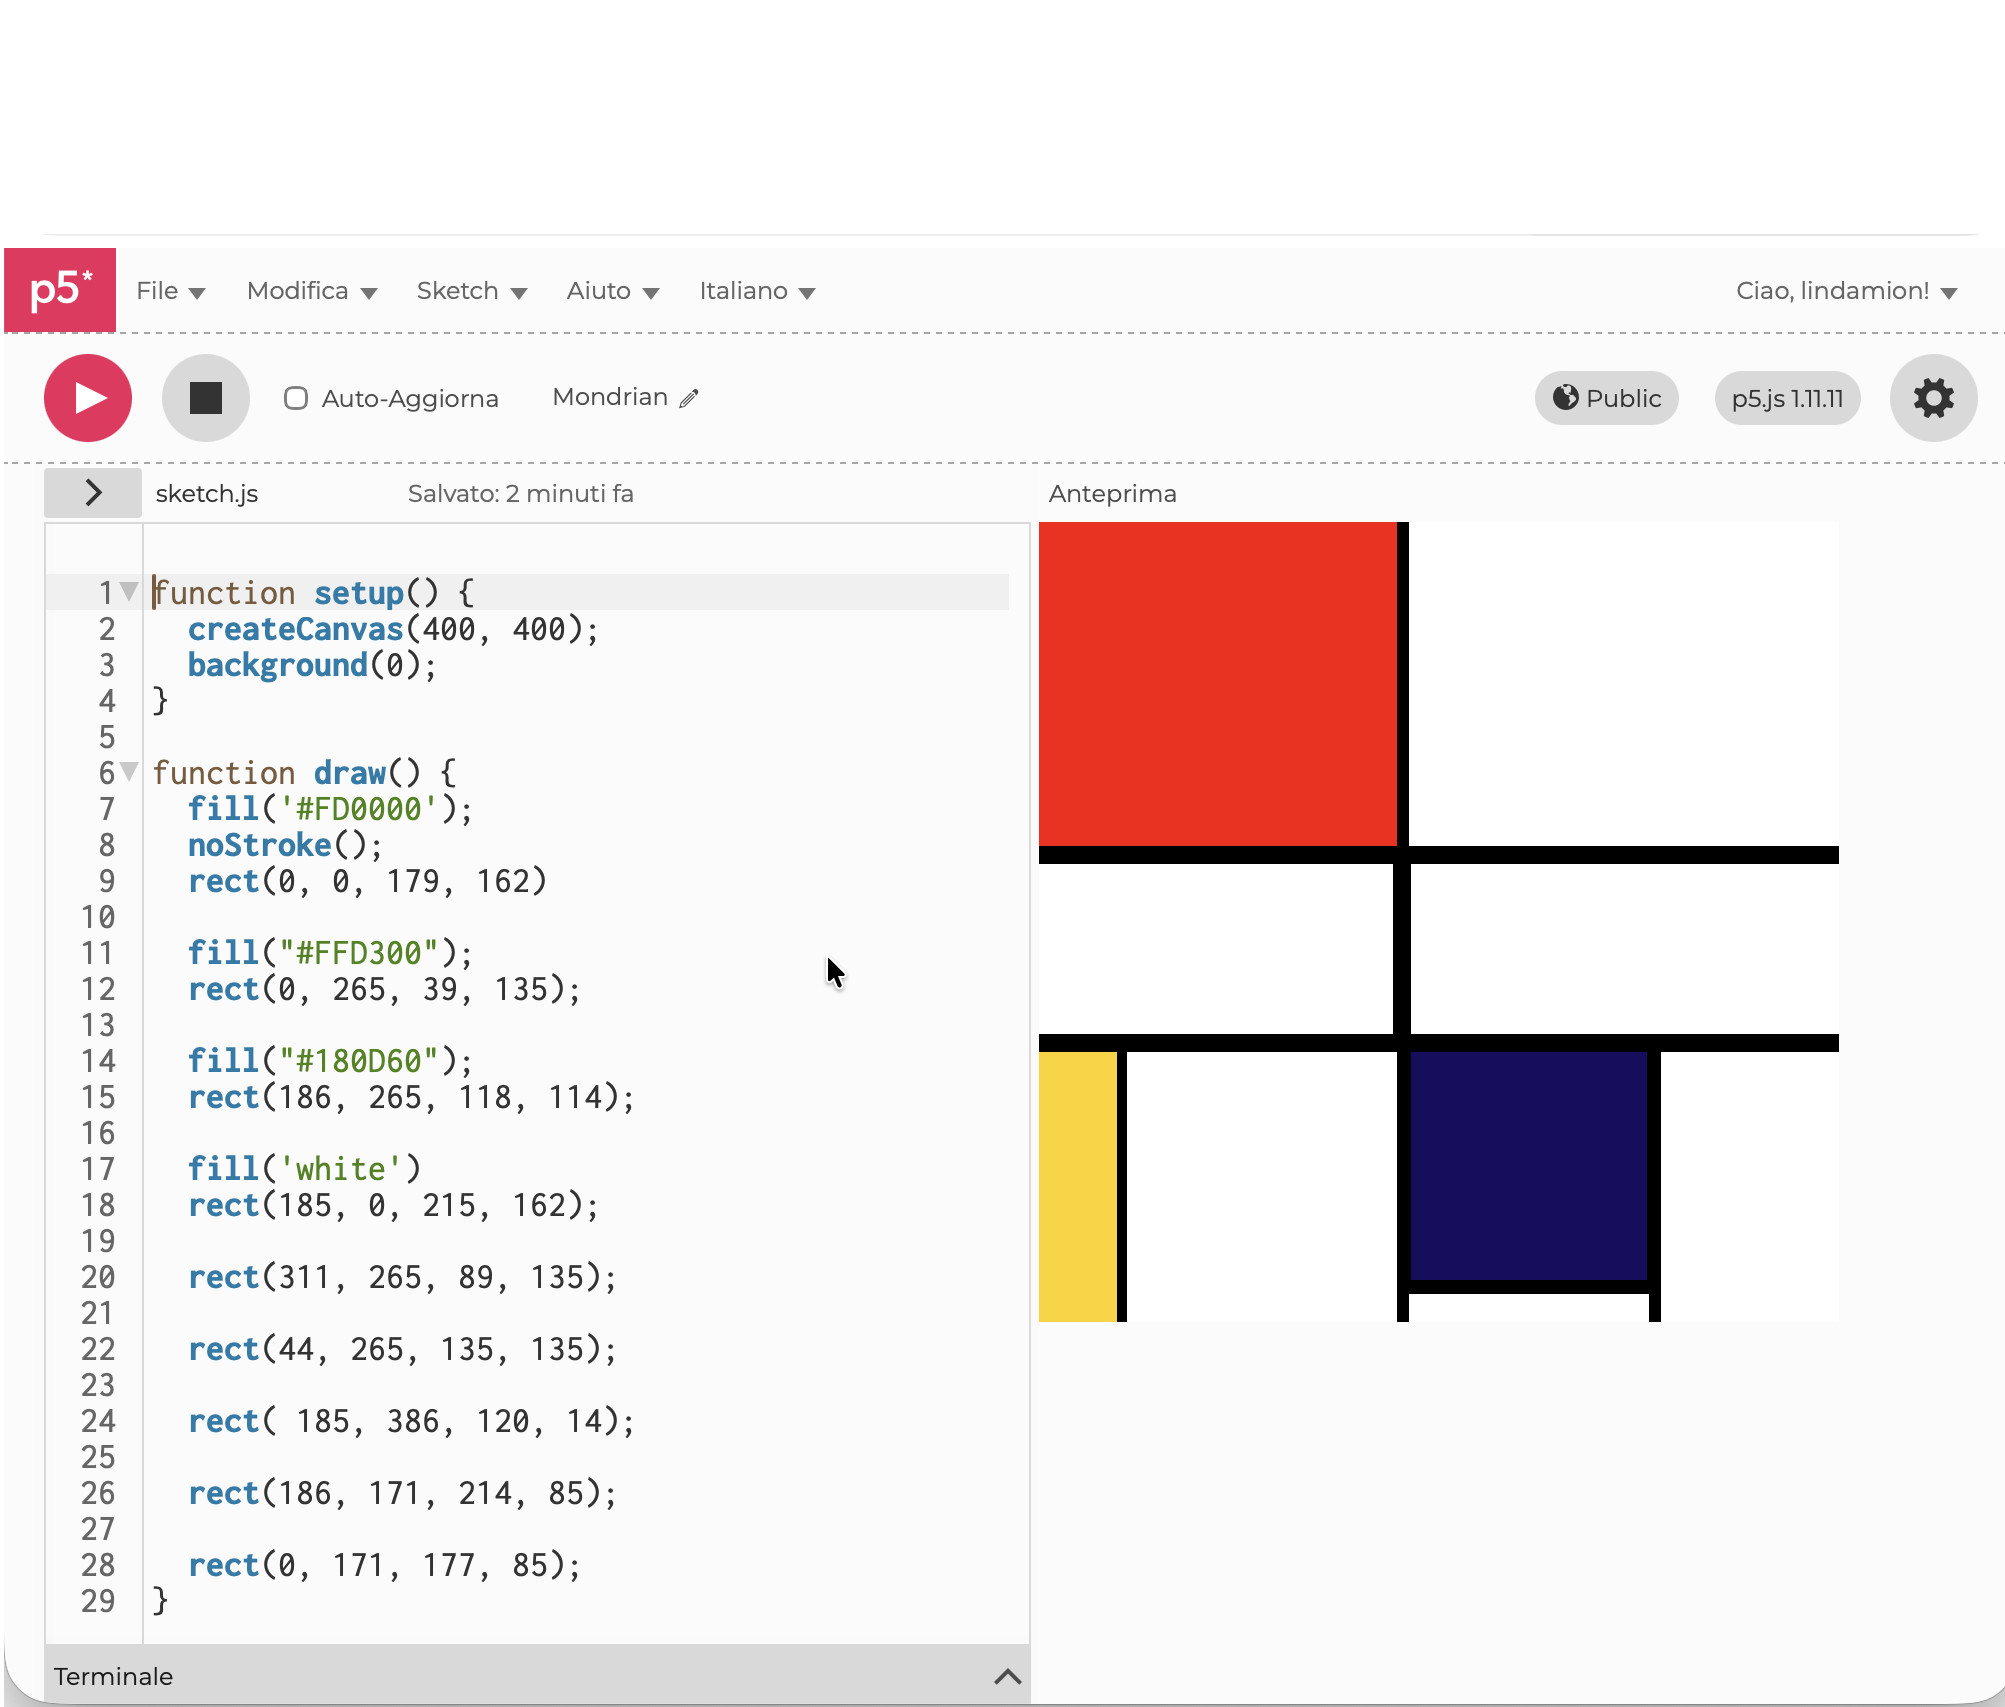This screenshot has height=1707, width=2005.
Task: Click the globe icon in Public badge
Action: pyautogui.click(x=1565, y=397)
